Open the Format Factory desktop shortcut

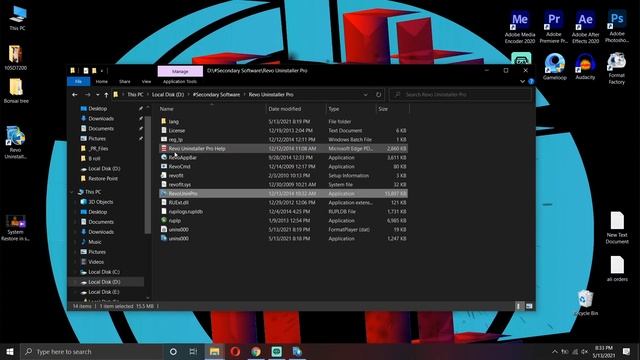coord(616,69)
